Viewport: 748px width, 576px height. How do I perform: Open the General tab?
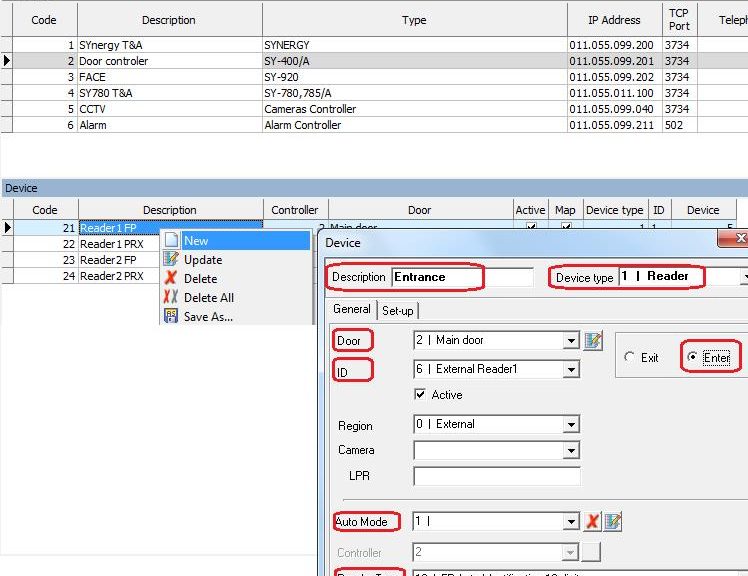[352, 310]
